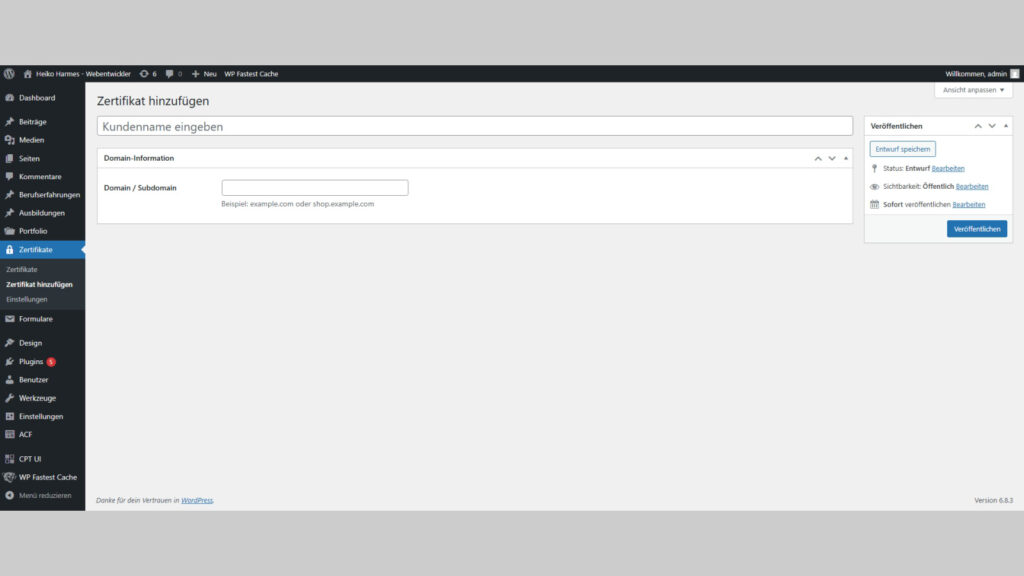
Task: Click the comments bubble icon in admin bar
Action: click(x=170, y=73)
